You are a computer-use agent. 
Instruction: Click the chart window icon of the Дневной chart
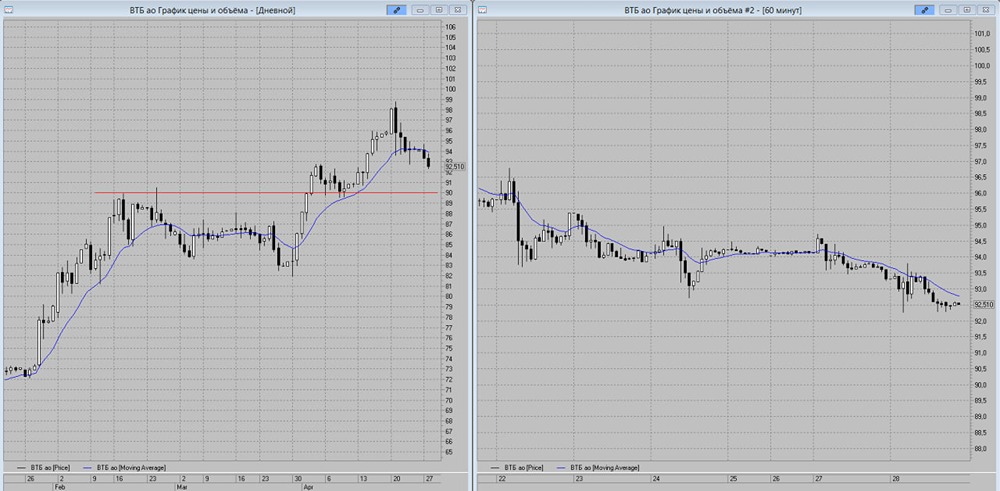click(x=8, y=10)
